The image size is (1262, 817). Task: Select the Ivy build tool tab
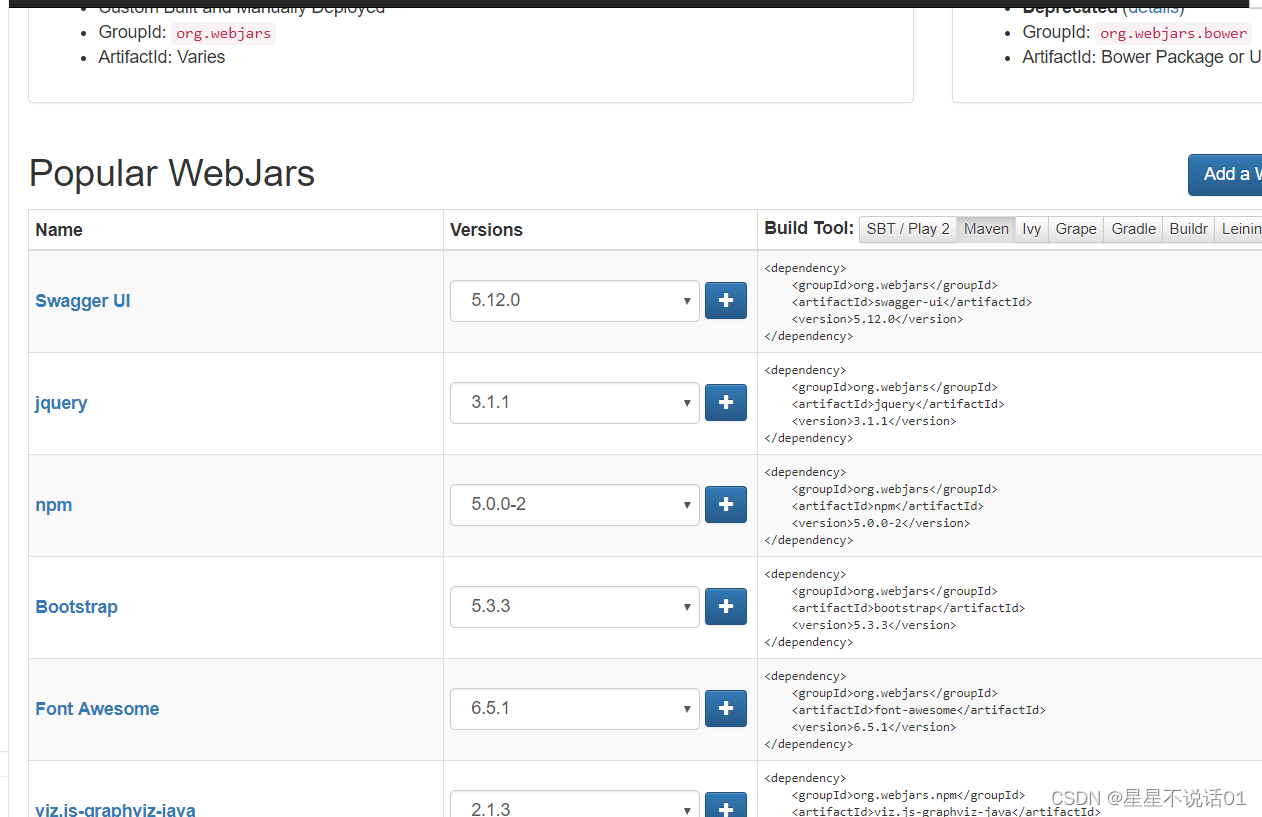pos(1031,229)
